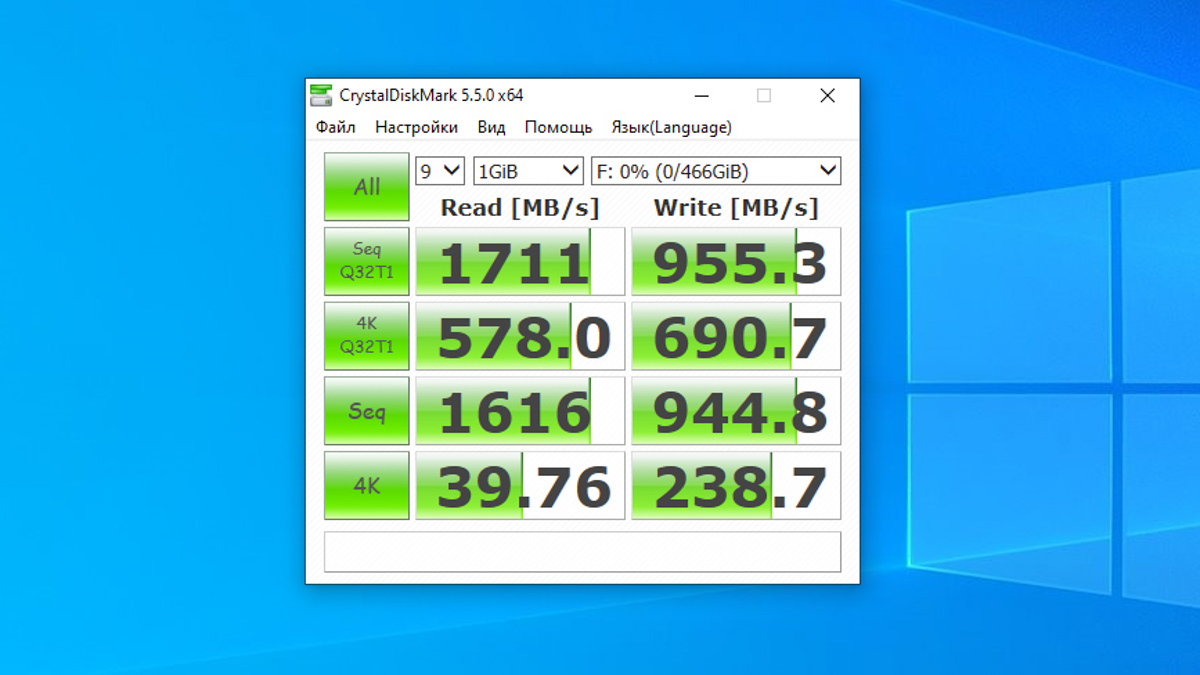1200x675 pixels.
Task: Start the plain Seq test
Action: tap(367, 411)
